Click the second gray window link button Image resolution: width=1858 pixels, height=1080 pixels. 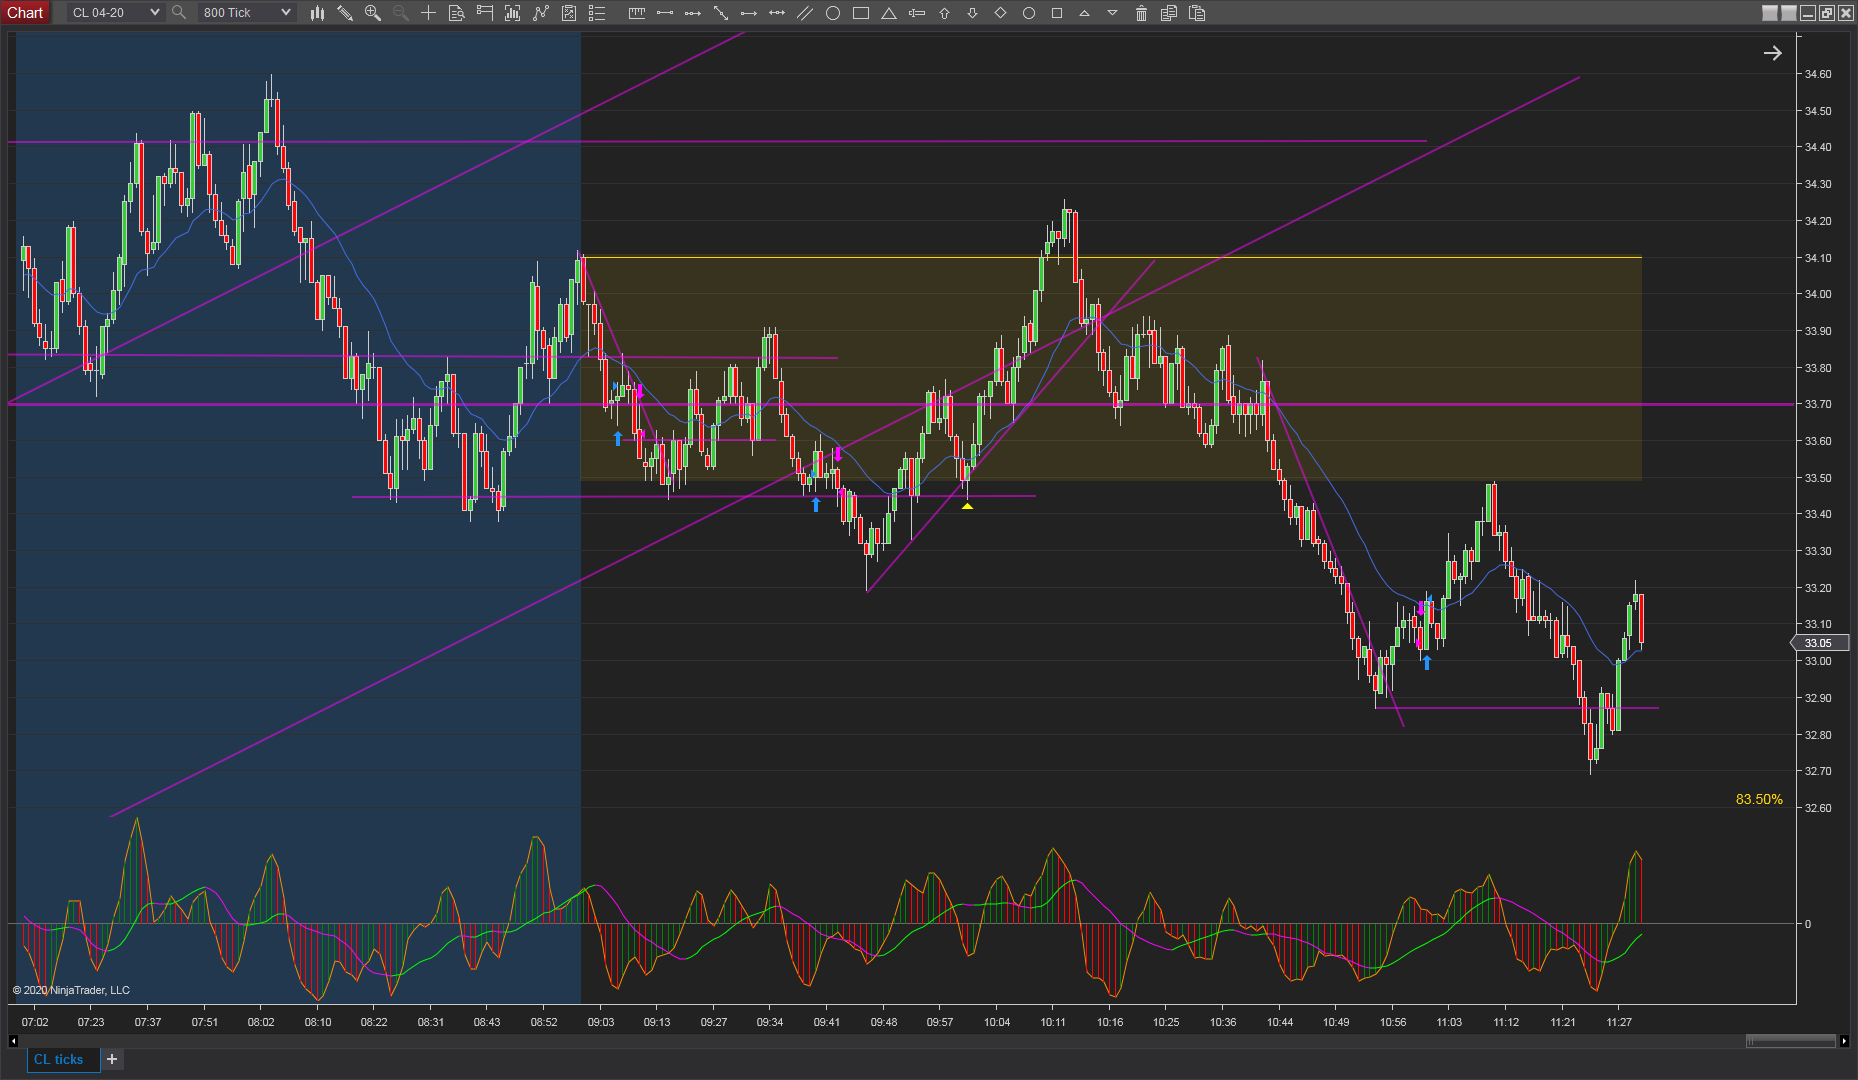[1789, 13]
